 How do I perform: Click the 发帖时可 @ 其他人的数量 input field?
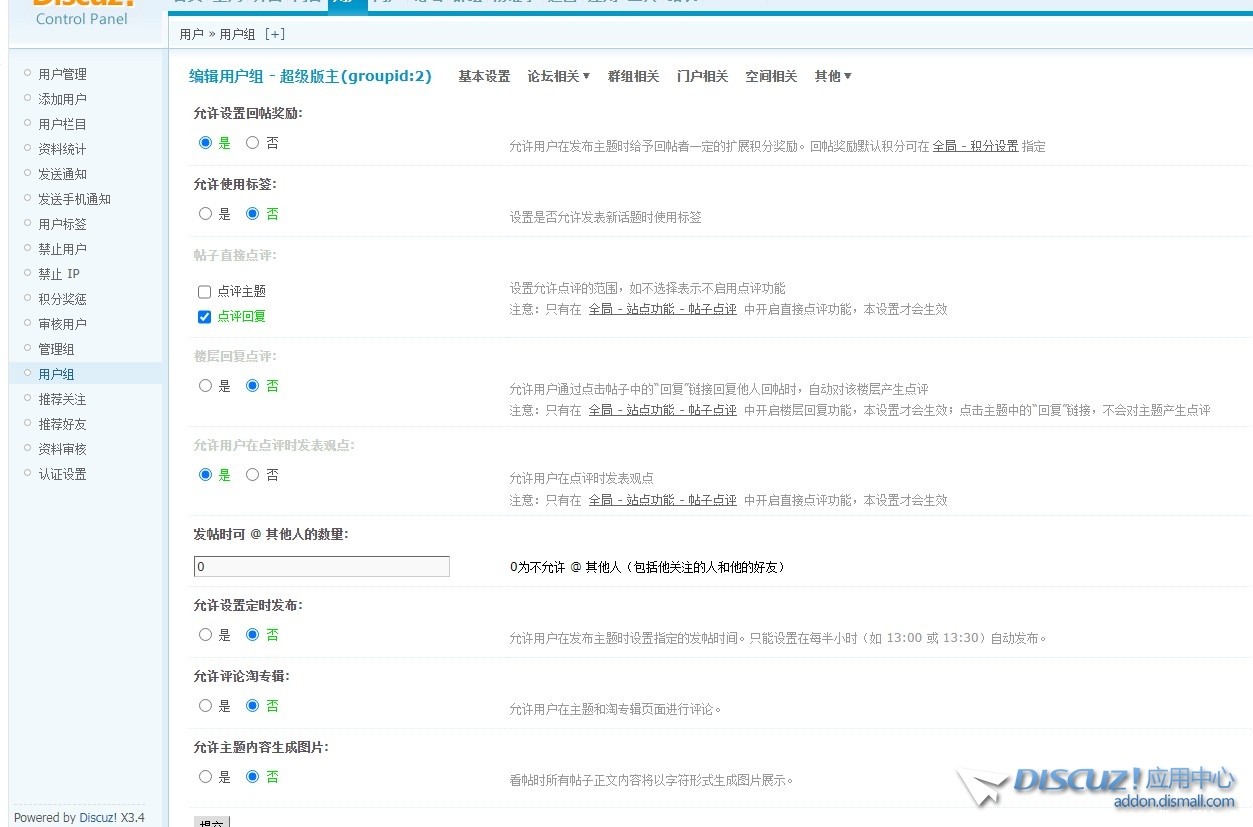tap(321, 567)
